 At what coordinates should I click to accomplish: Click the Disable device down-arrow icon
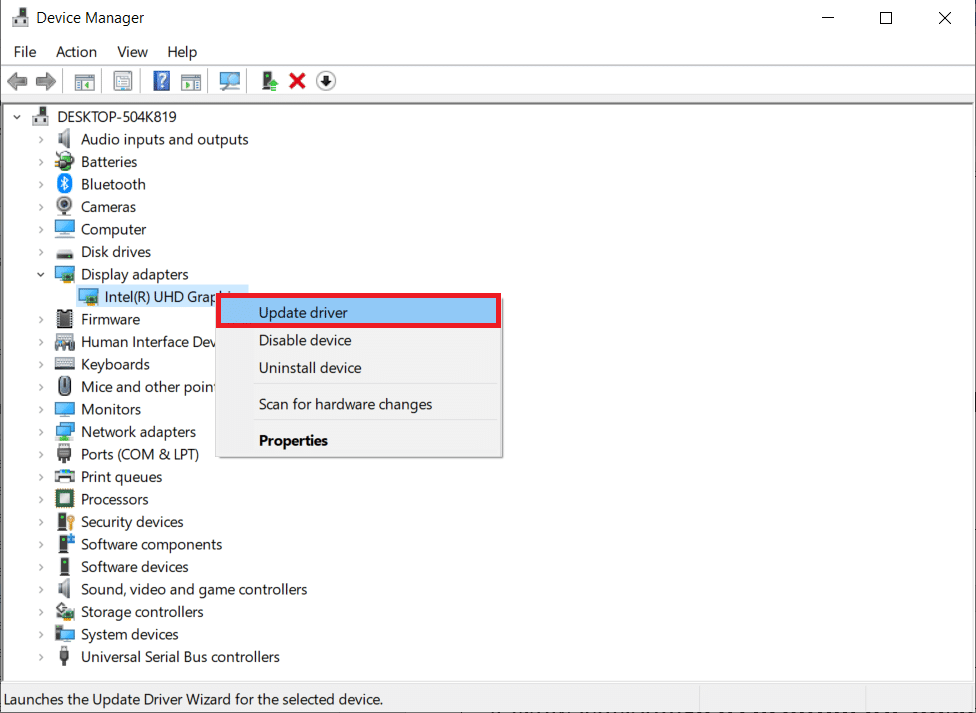pyautogui.click(x=326, y=81)
